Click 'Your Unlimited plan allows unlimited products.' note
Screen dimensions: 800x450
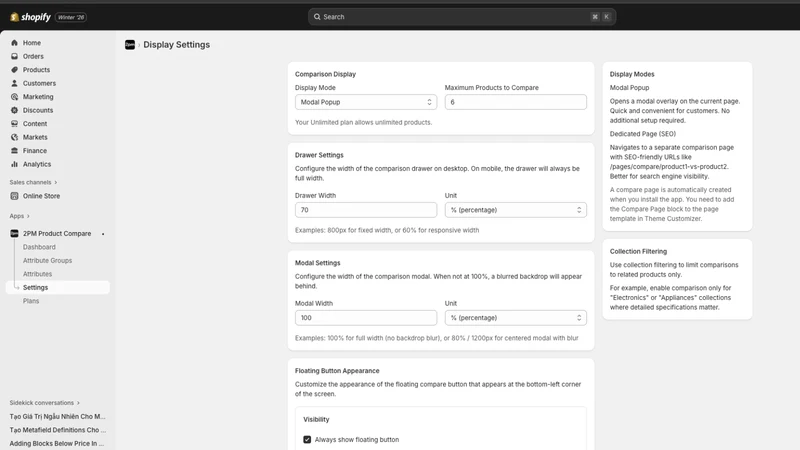click(x=363, y=122)
